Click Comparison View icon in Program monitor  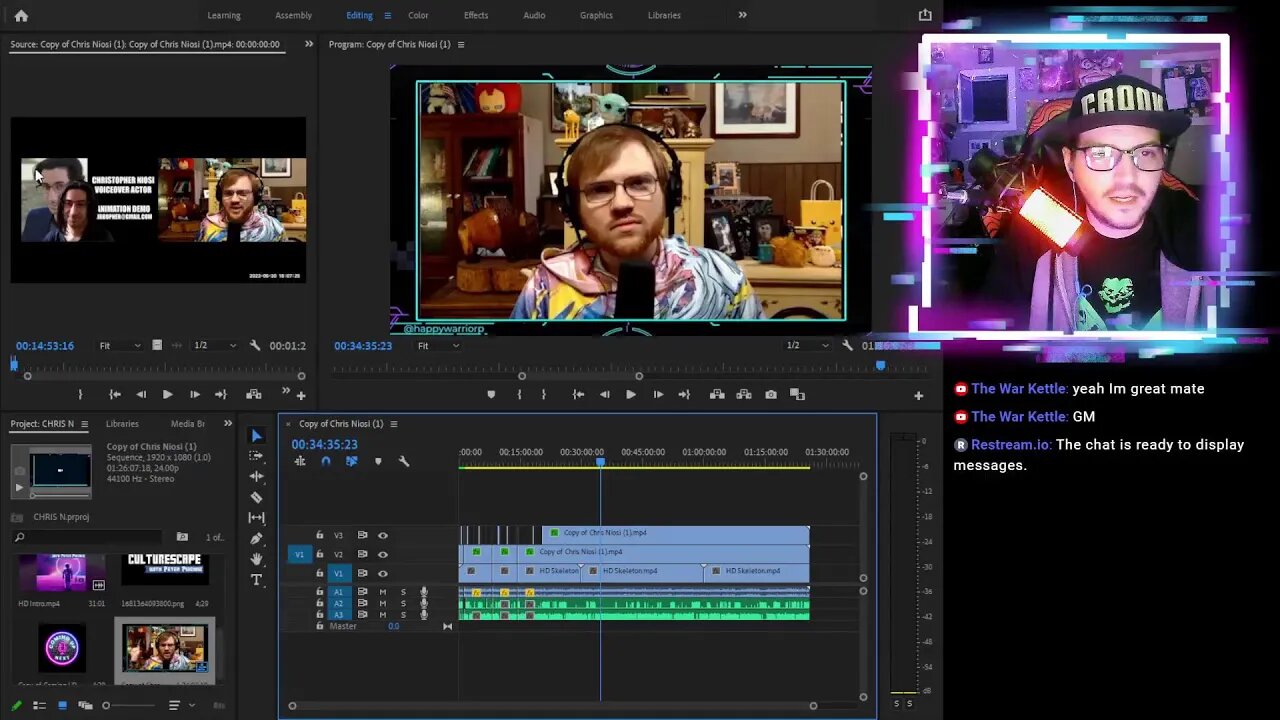797,395
